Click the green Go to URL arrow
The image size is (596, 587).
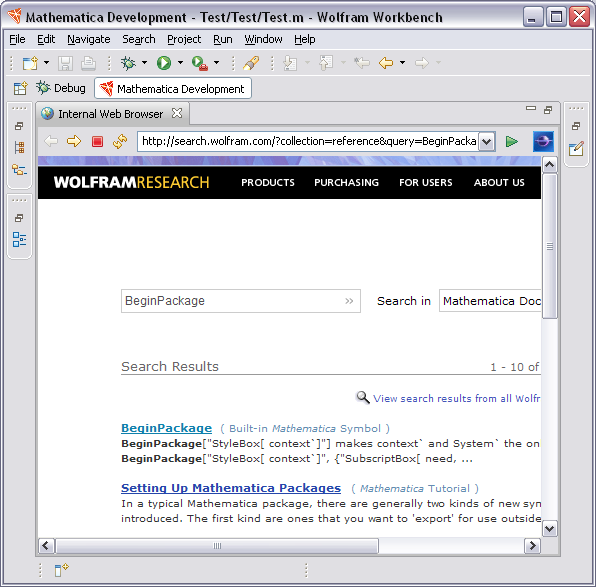coord(512,141)
